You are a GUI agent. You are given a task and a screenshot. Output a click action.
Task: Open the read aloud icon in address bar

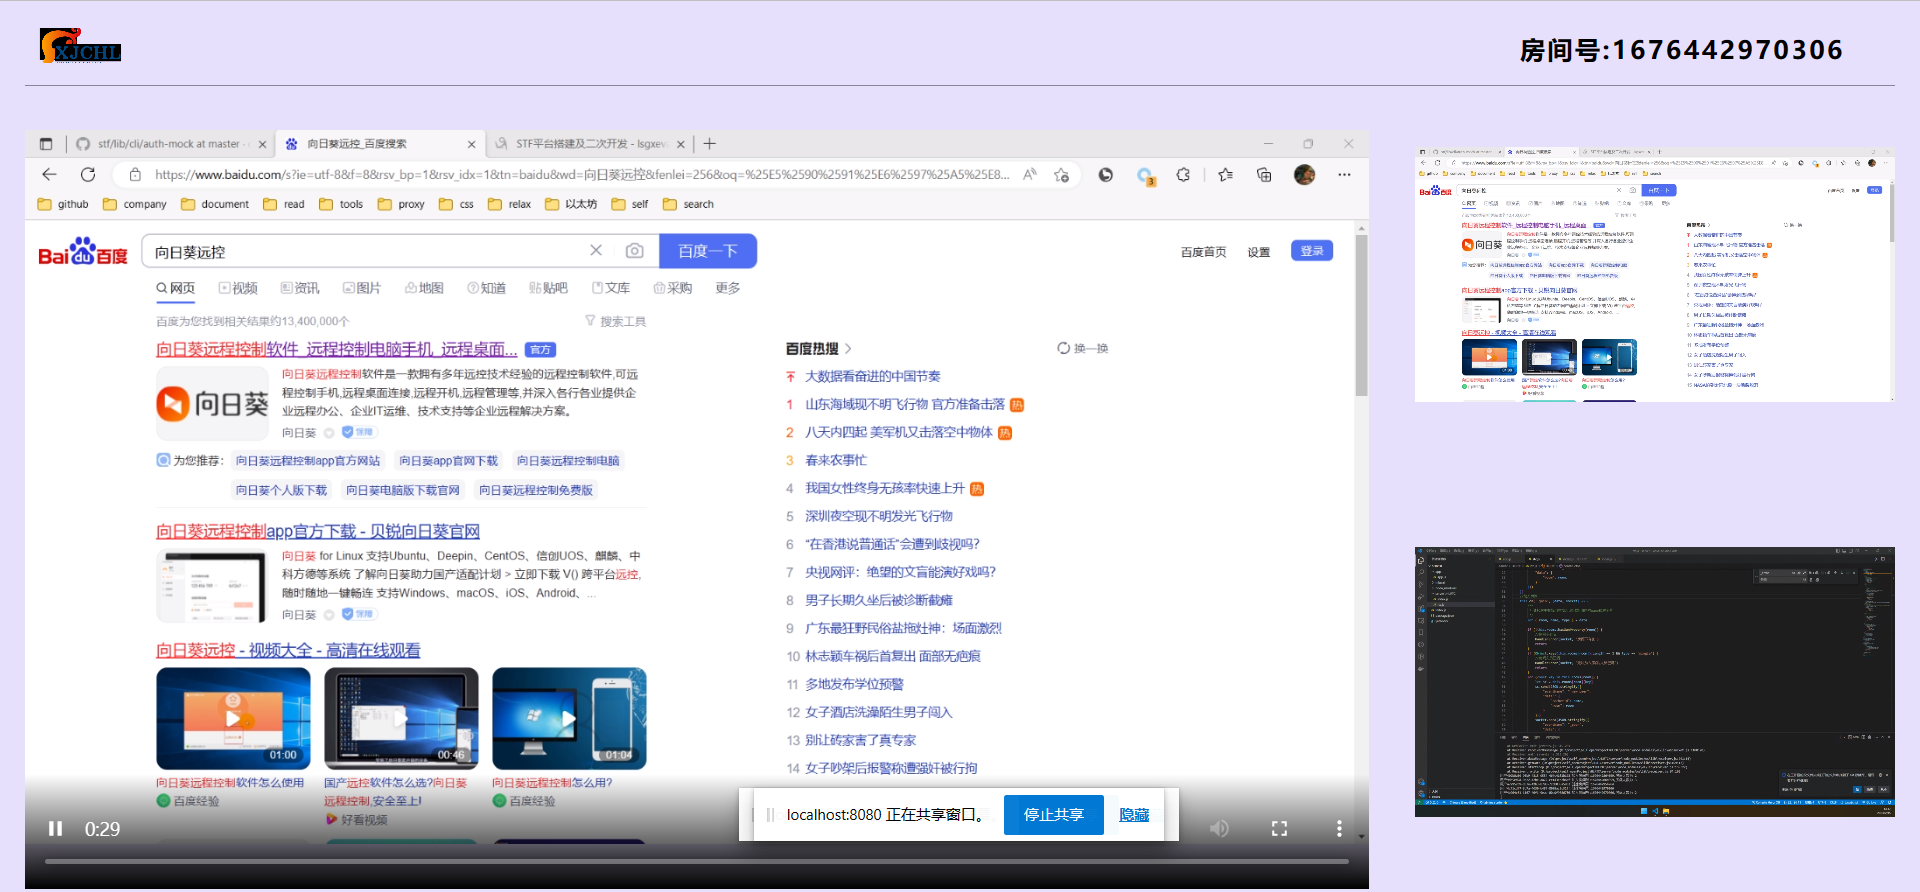tap(1030, 174)
